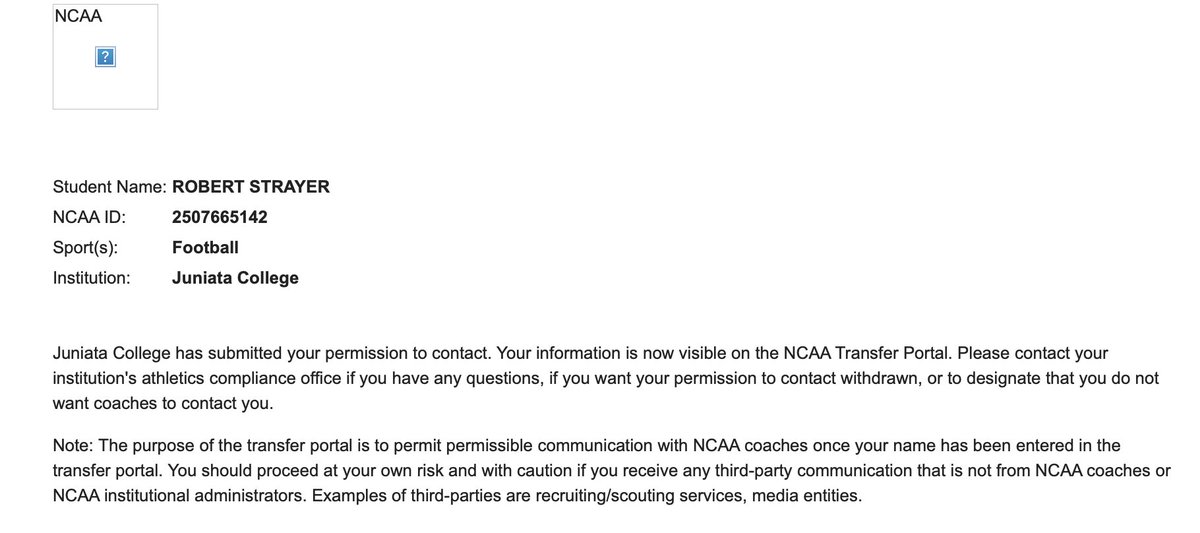This screenshot has height=533, width=1200.
Task: Click the word "Note:" in second paragraph
Action: tap(75, 444)
